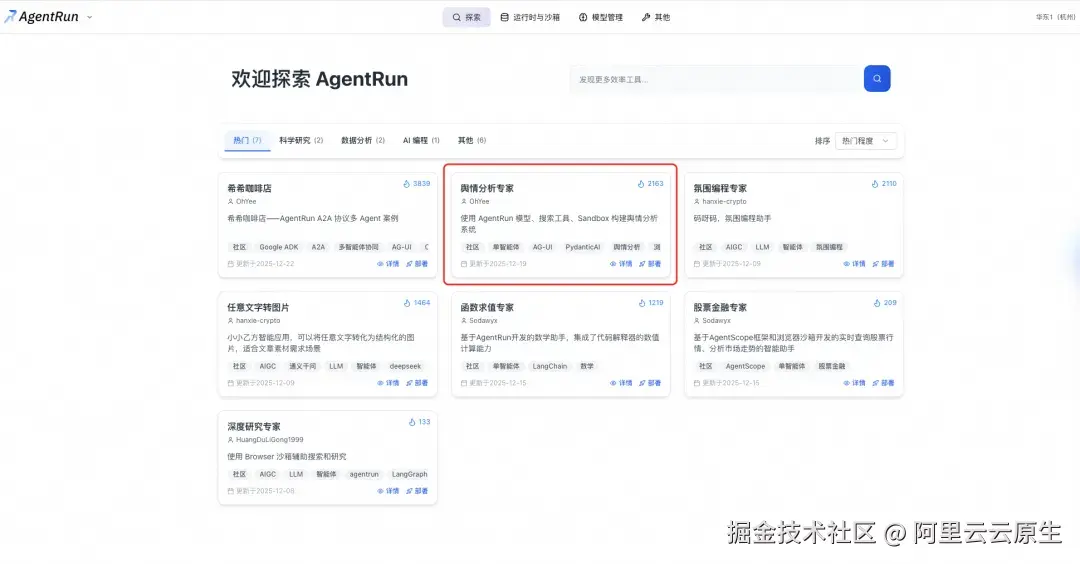Viewport: 1080px width, 564px height.
Task: Switch to the 其他 (6) category tab
Action: click(x=472, y=140)
